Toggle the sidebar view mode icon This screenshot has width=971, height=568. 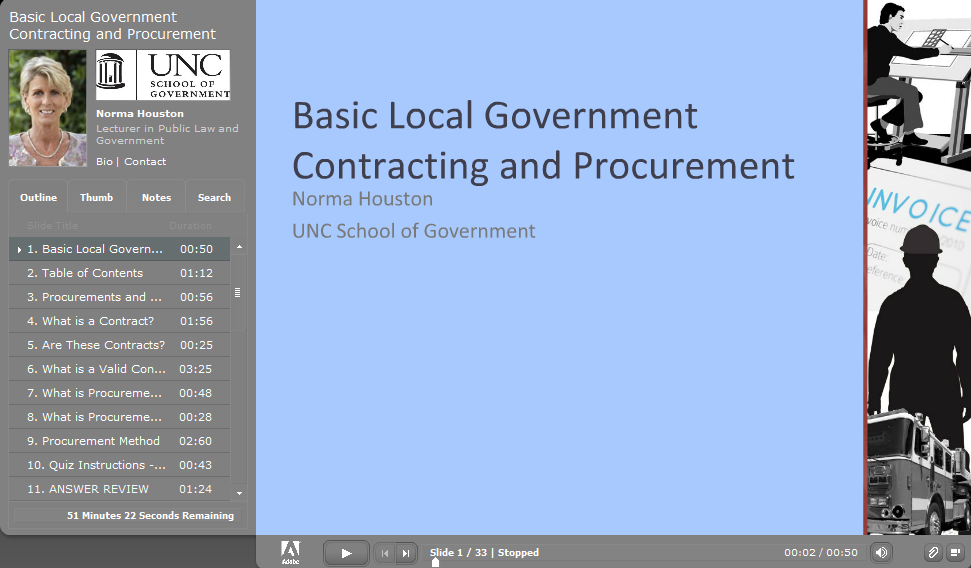[x=955, y=552]
